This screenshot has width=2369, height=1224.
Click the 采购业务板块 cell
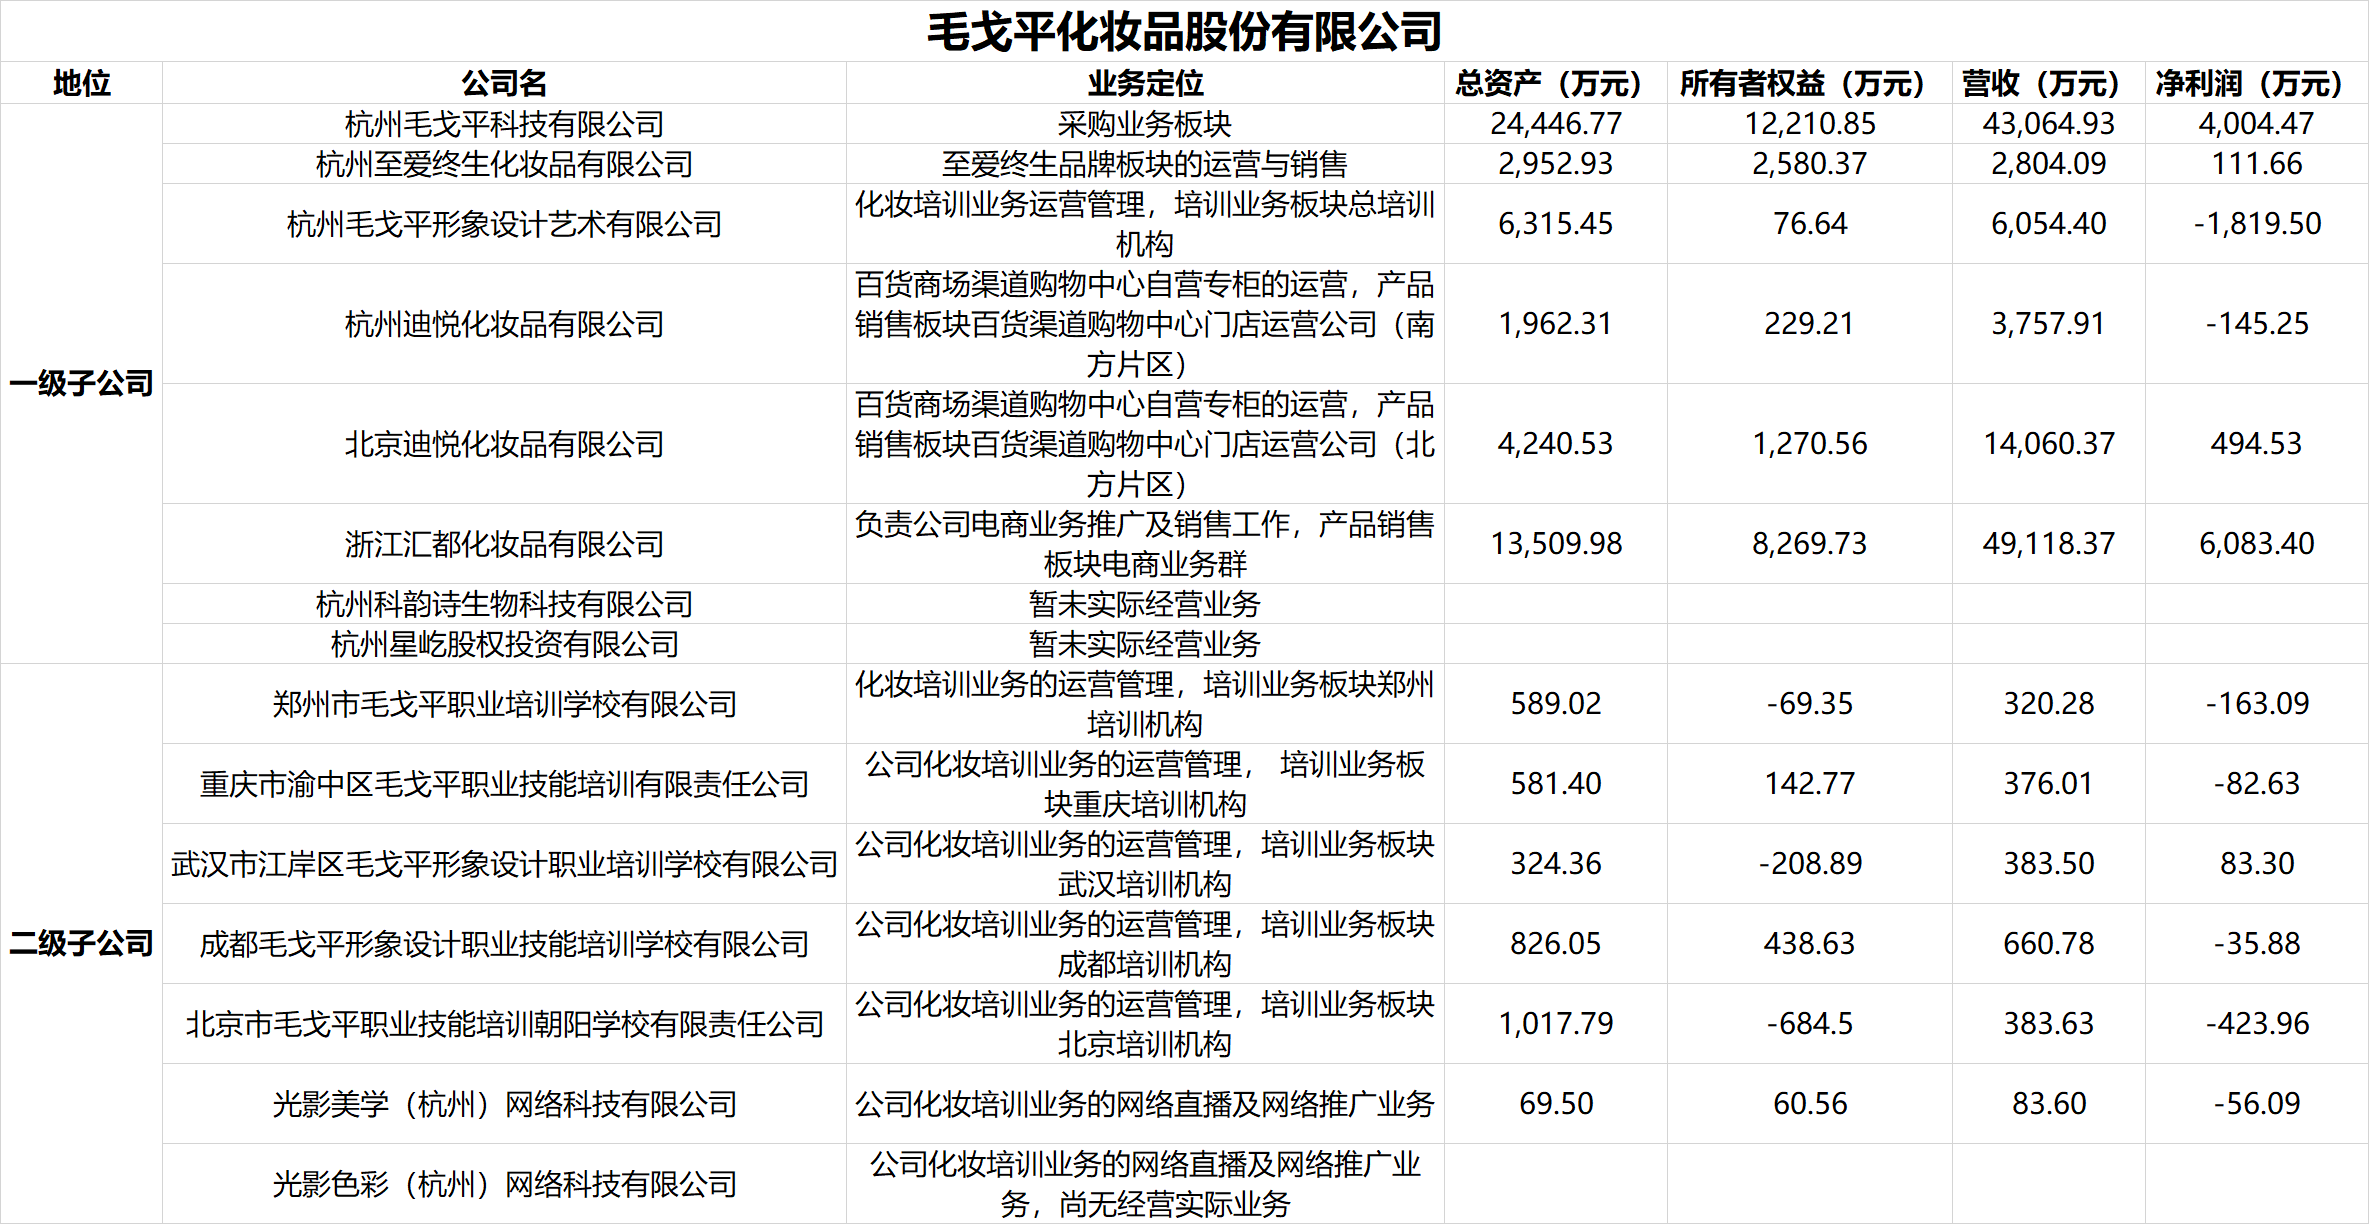1145,124
